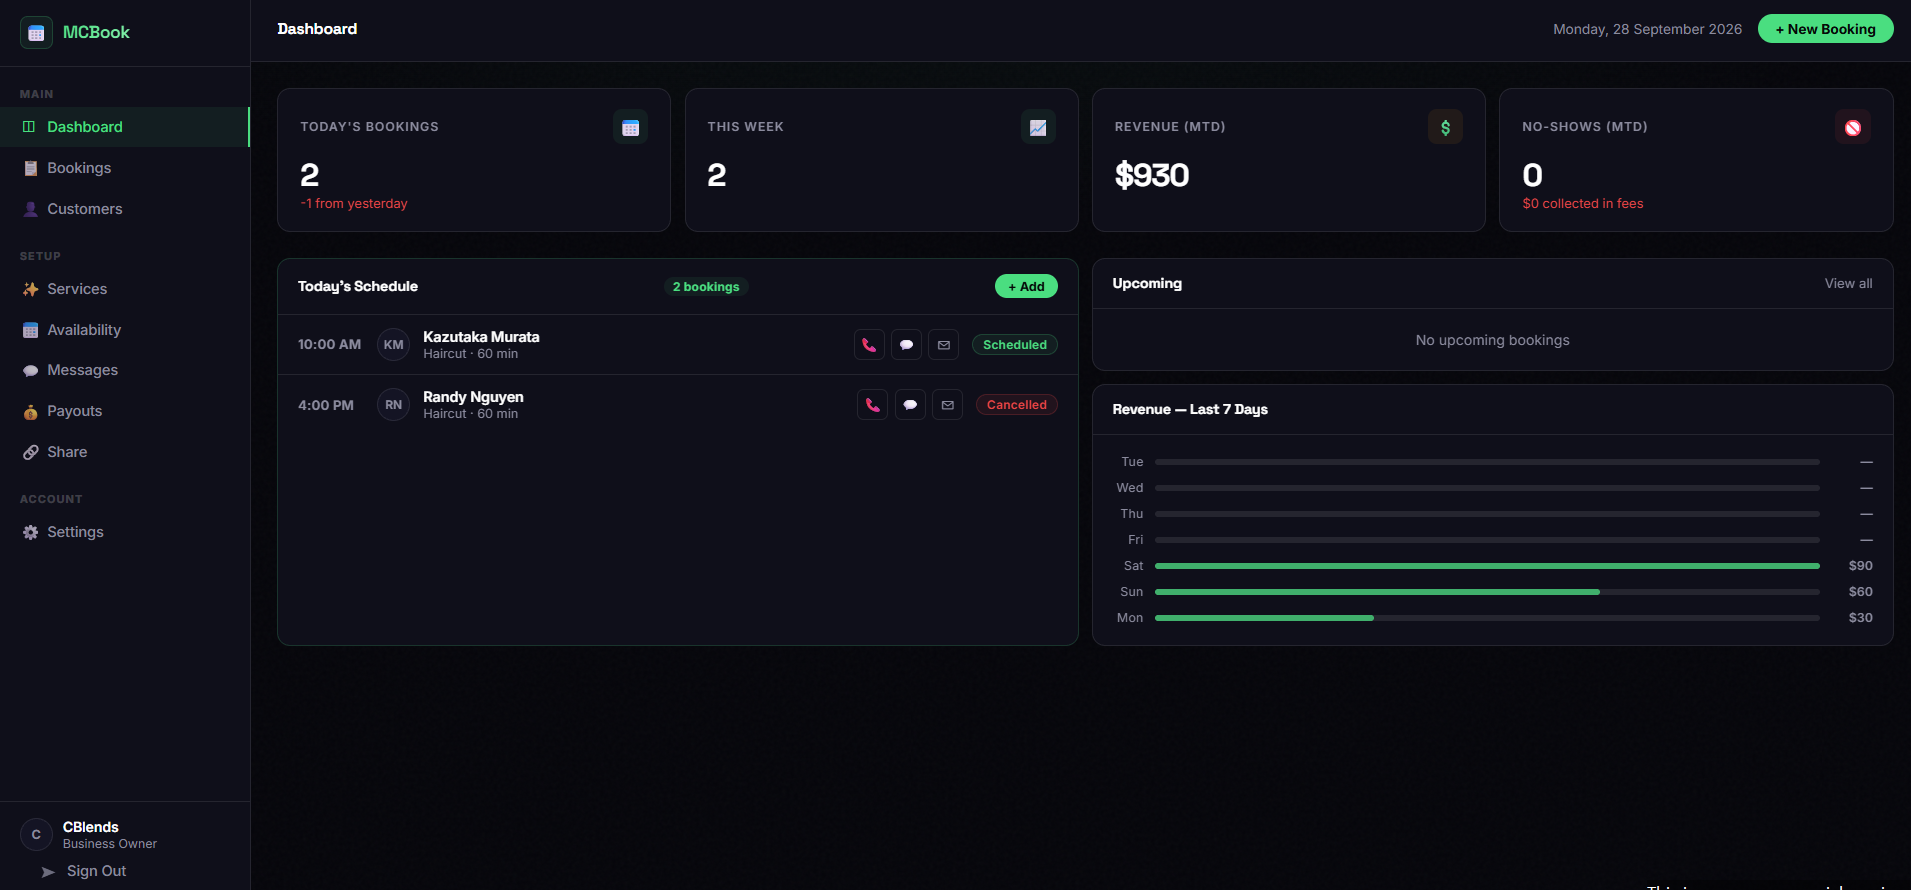Click the '$0 collected in fees' text
The height and width of the screenshot is (890, 1911).
click(1583, 204)
